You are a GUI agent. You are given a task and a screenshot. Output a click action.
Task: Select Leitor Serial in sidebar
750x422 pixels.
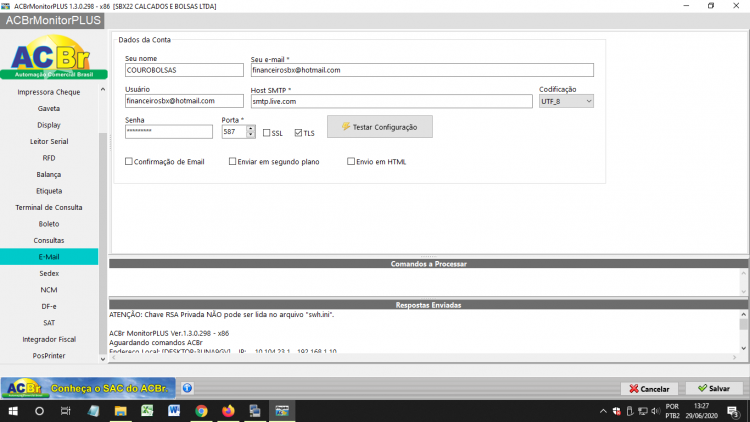(49, 142)
